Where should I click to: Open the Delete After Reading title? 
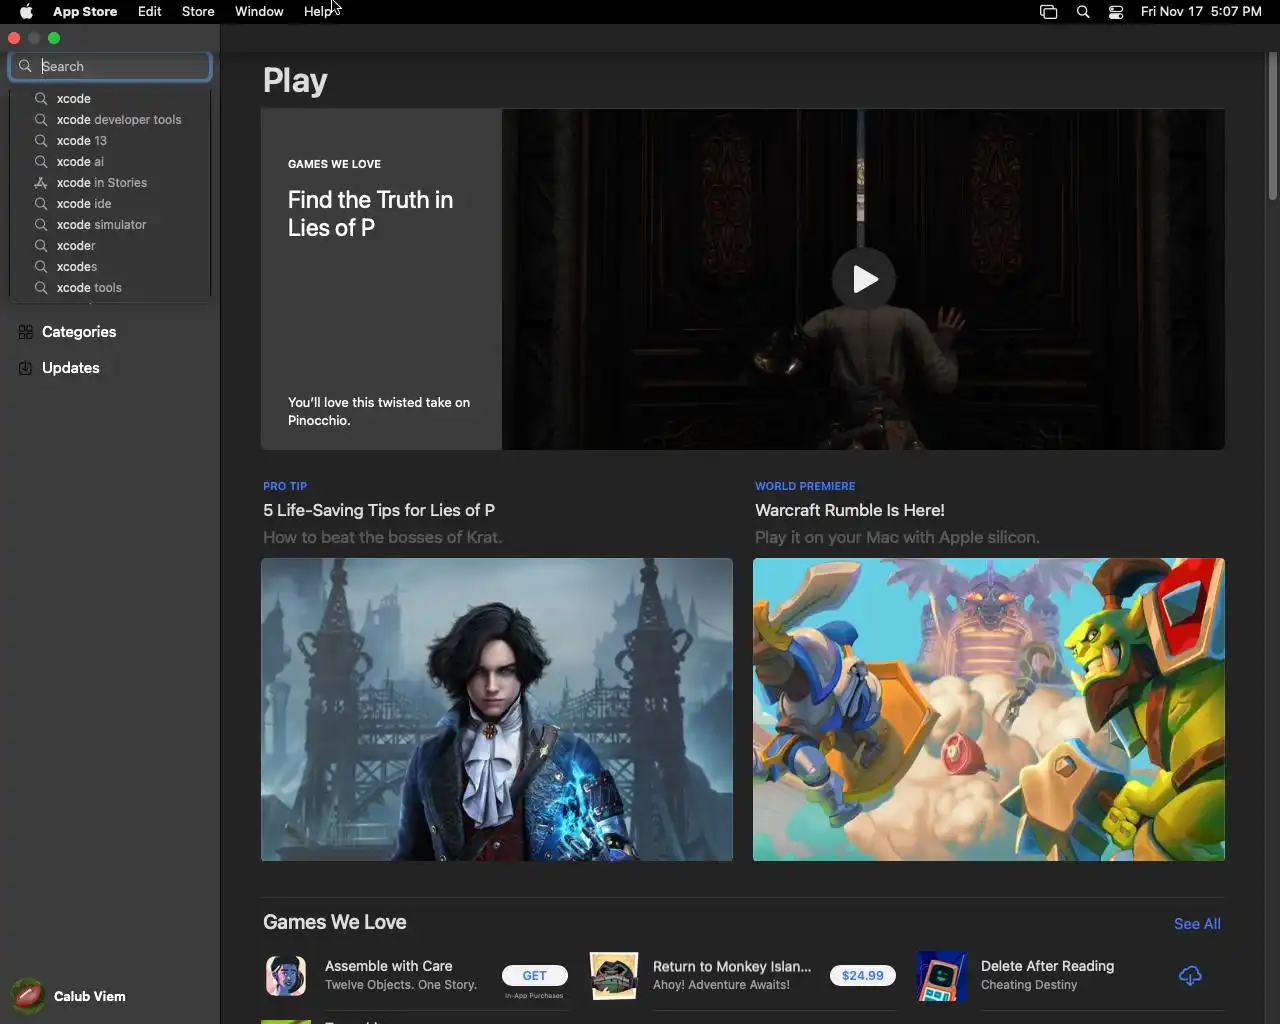[x=1047, y=966]
